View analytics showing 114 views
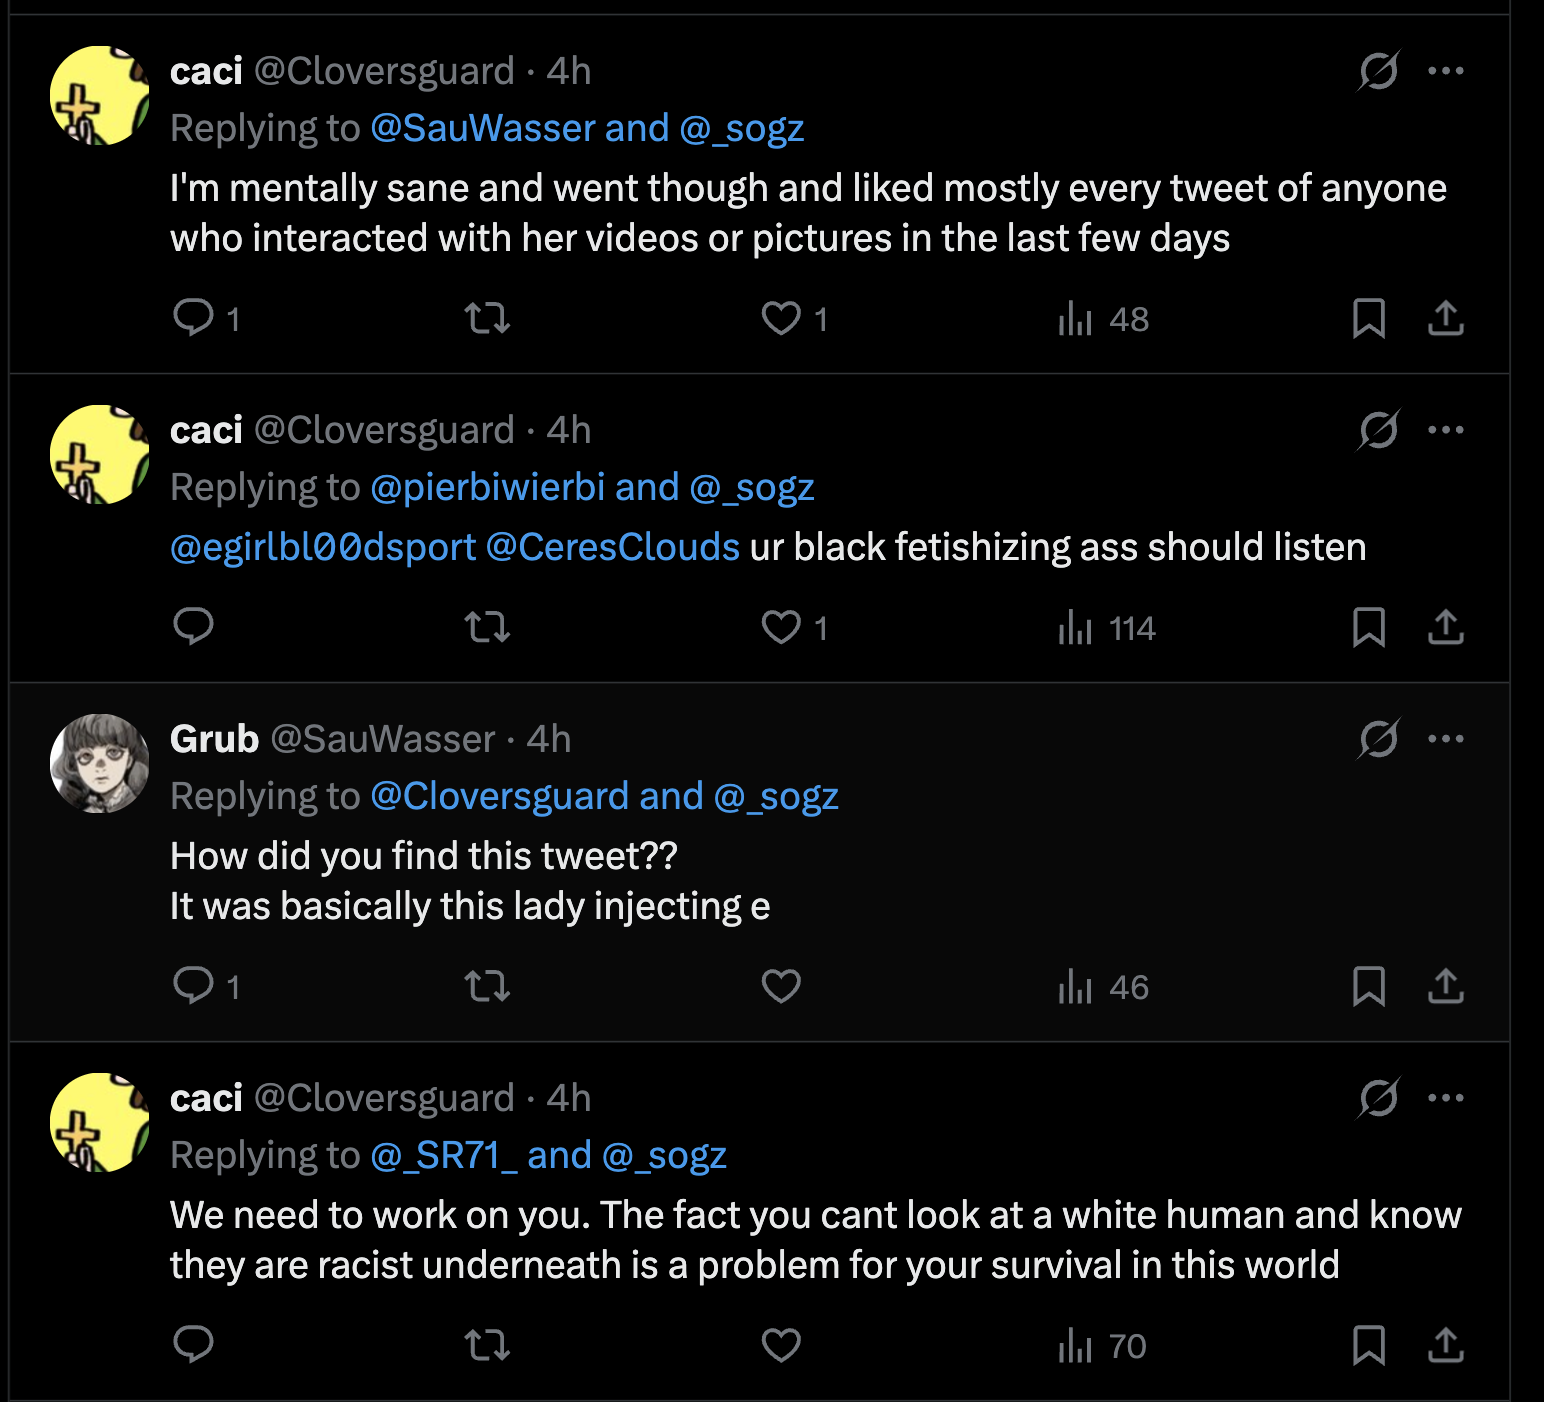 tap(1106, 628)
